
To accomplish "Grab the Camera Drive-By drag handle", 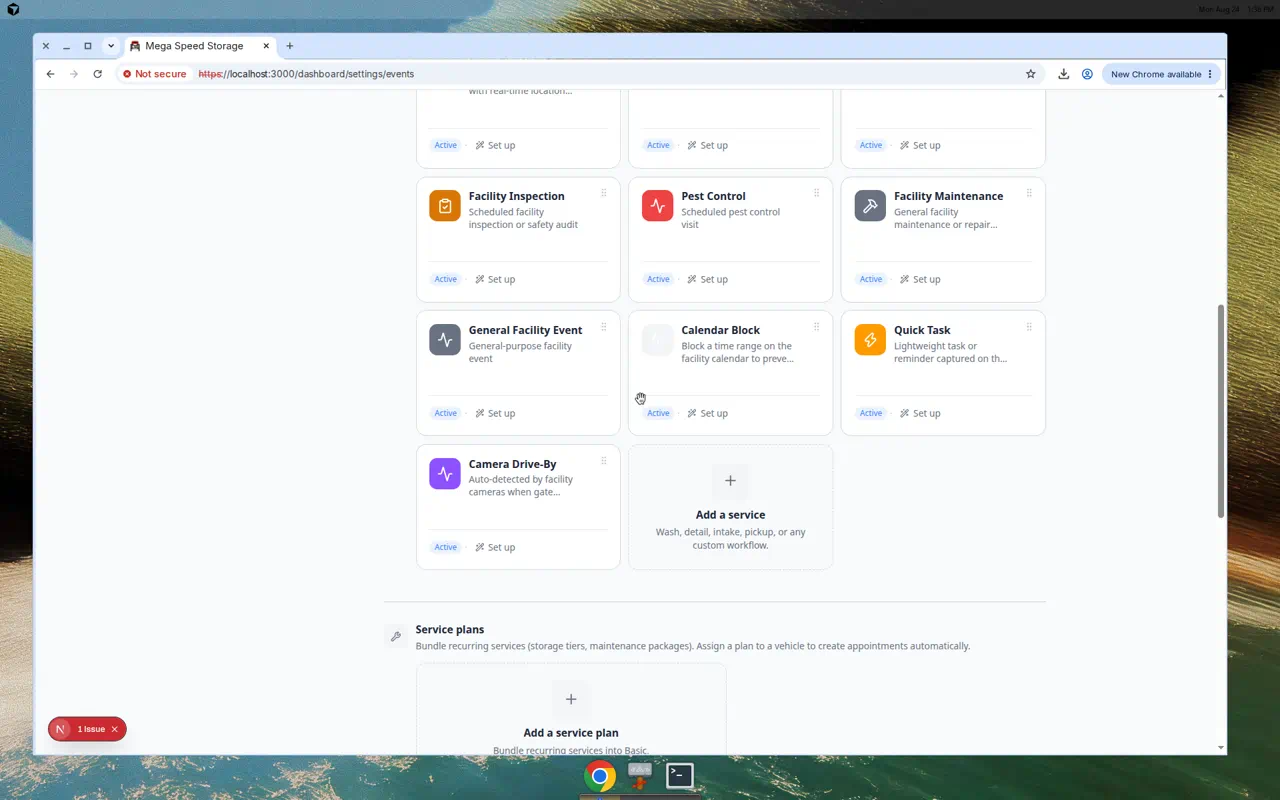I will 604,461.
